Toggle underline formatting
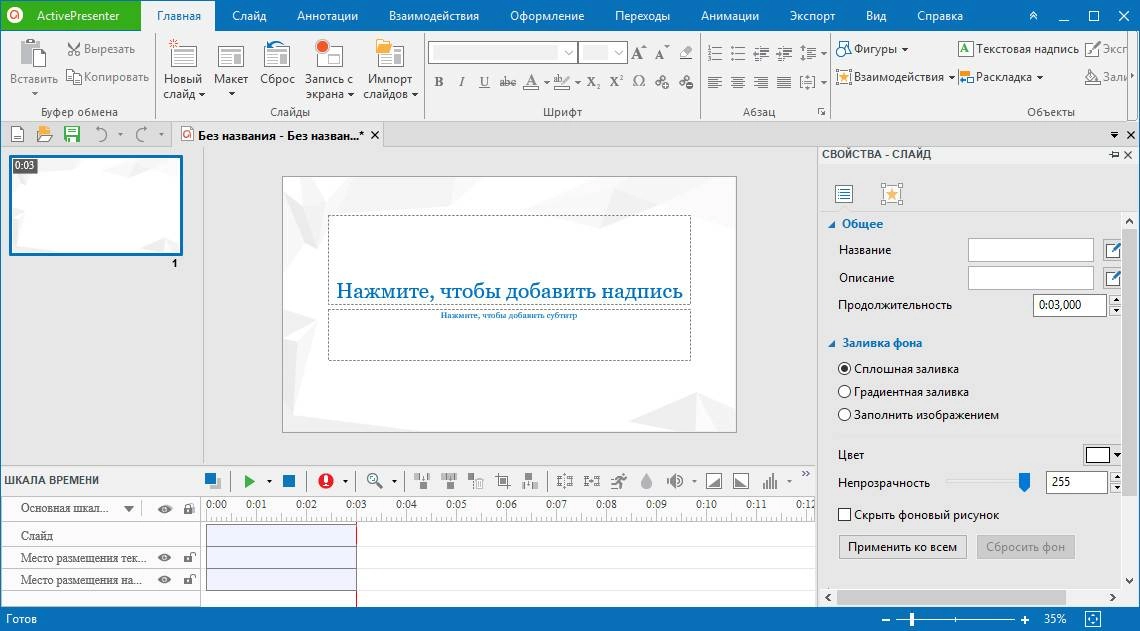The height and width of the screenshot is (631, 1140). 484,81
